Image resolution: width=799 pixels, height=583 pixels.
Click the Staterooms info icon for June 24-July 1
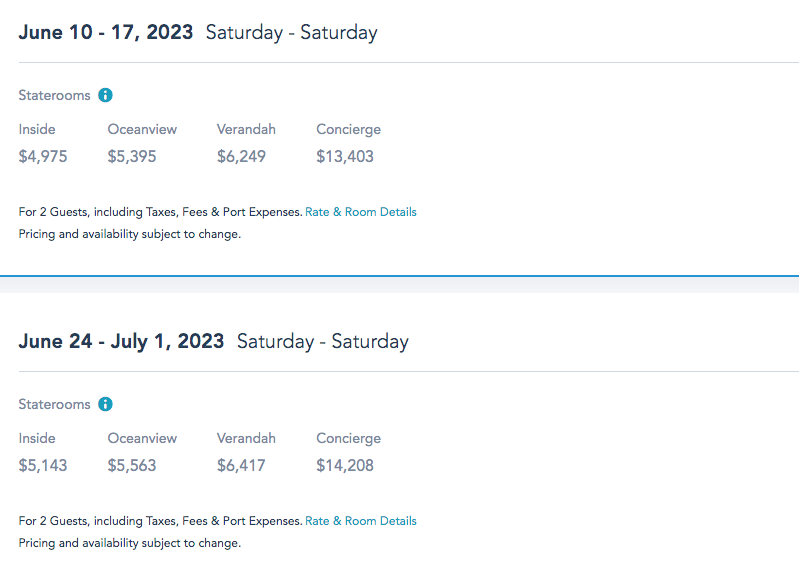point(106,405)
